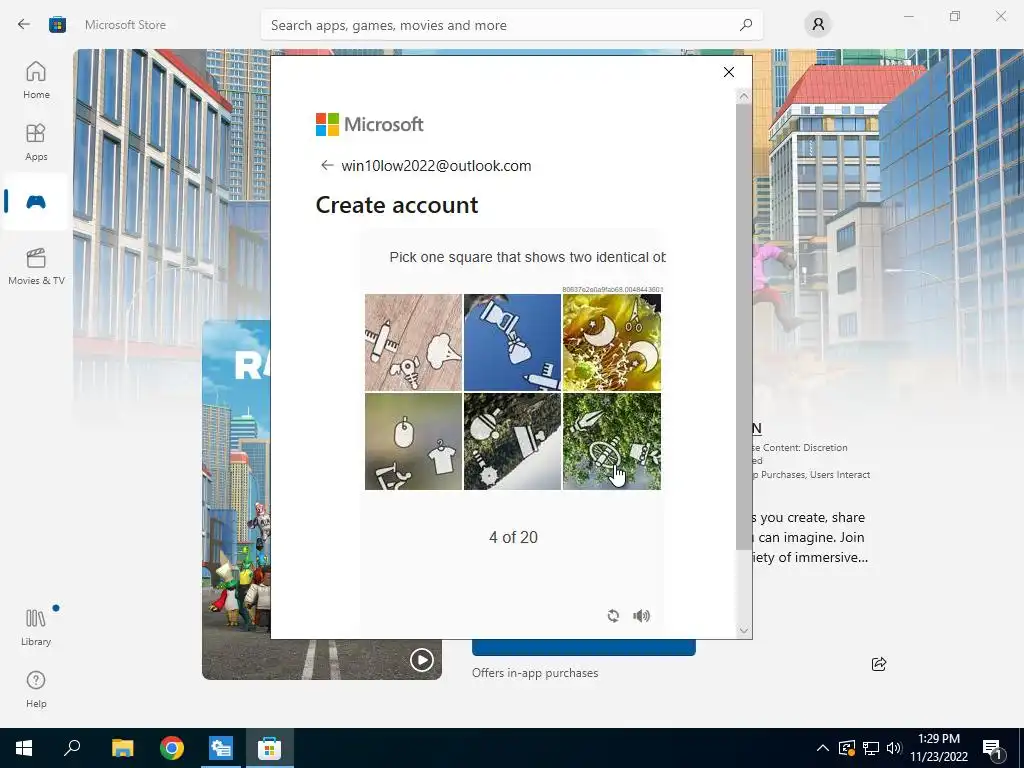Pick the blue-background puzzle square

512,342
